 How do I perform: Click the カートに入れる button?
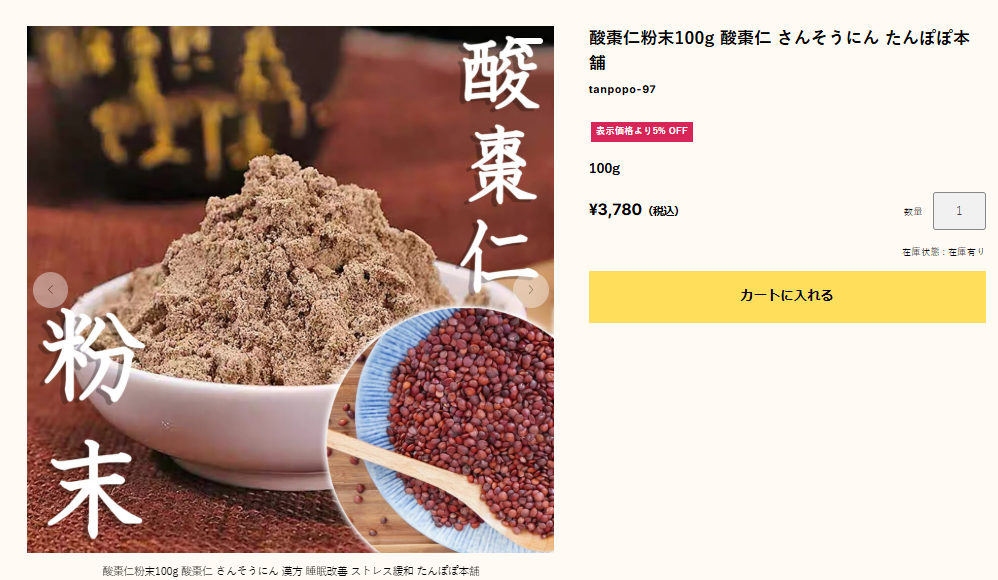tap(787, 296)
